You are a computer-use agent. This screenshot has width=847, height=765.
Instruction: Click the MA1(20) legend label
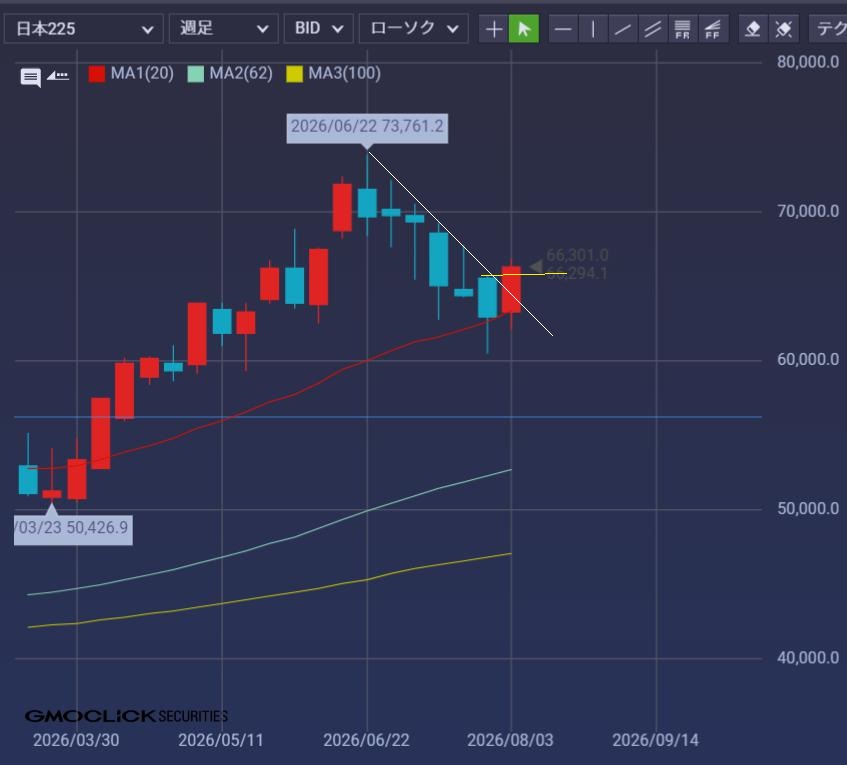point(142,73)
